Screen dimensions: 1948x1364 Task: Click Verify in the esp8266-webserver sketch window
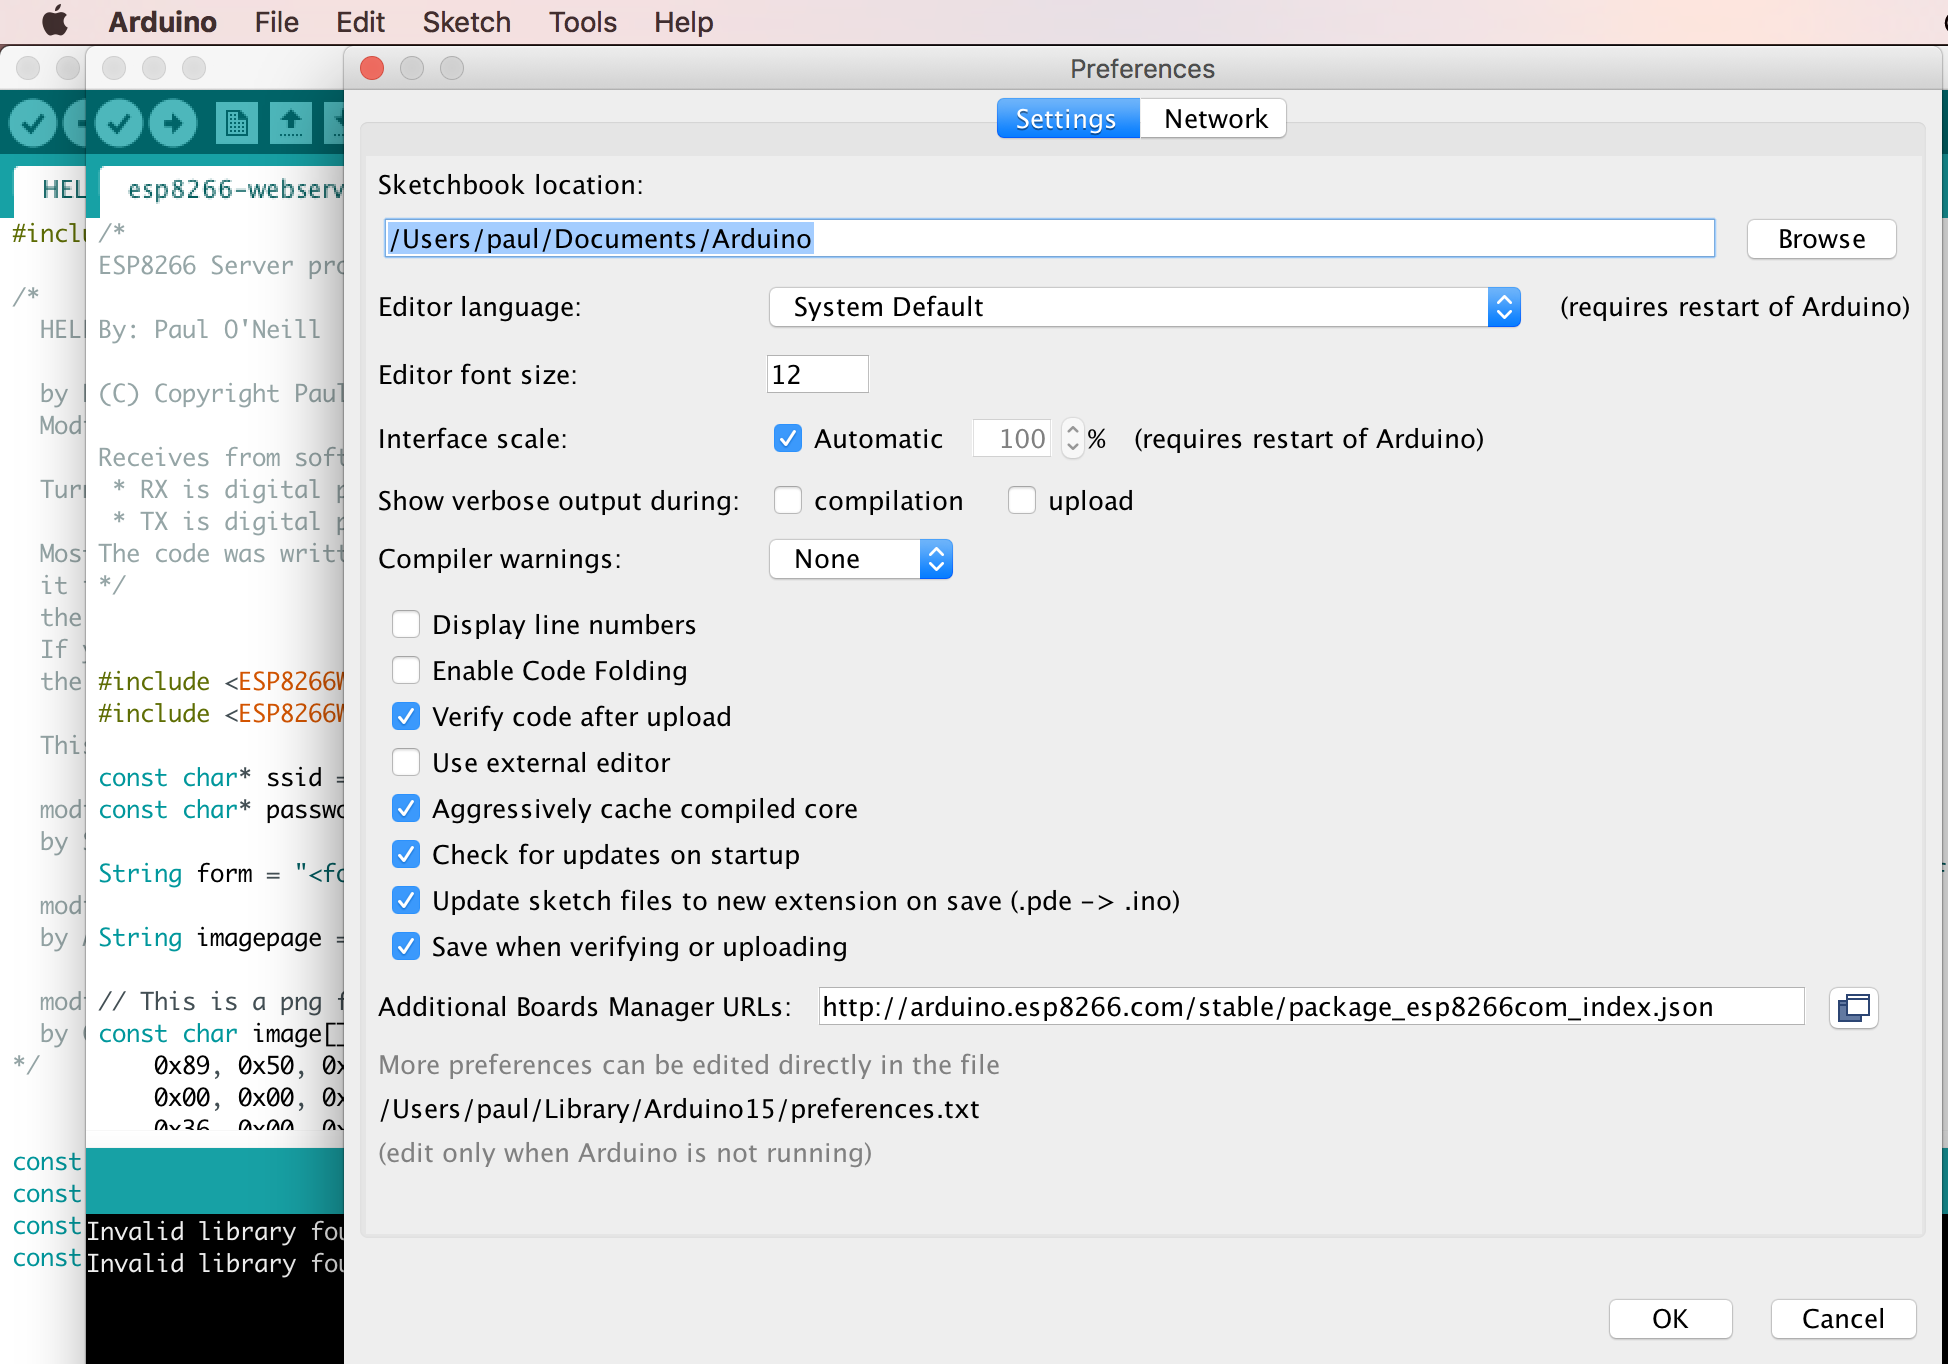point(119,123)
